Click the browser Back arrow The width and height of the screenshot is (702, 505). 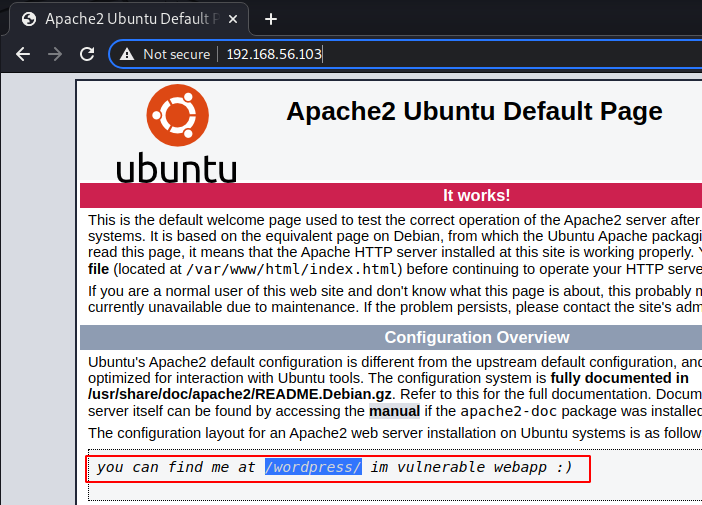coord(23,54)
